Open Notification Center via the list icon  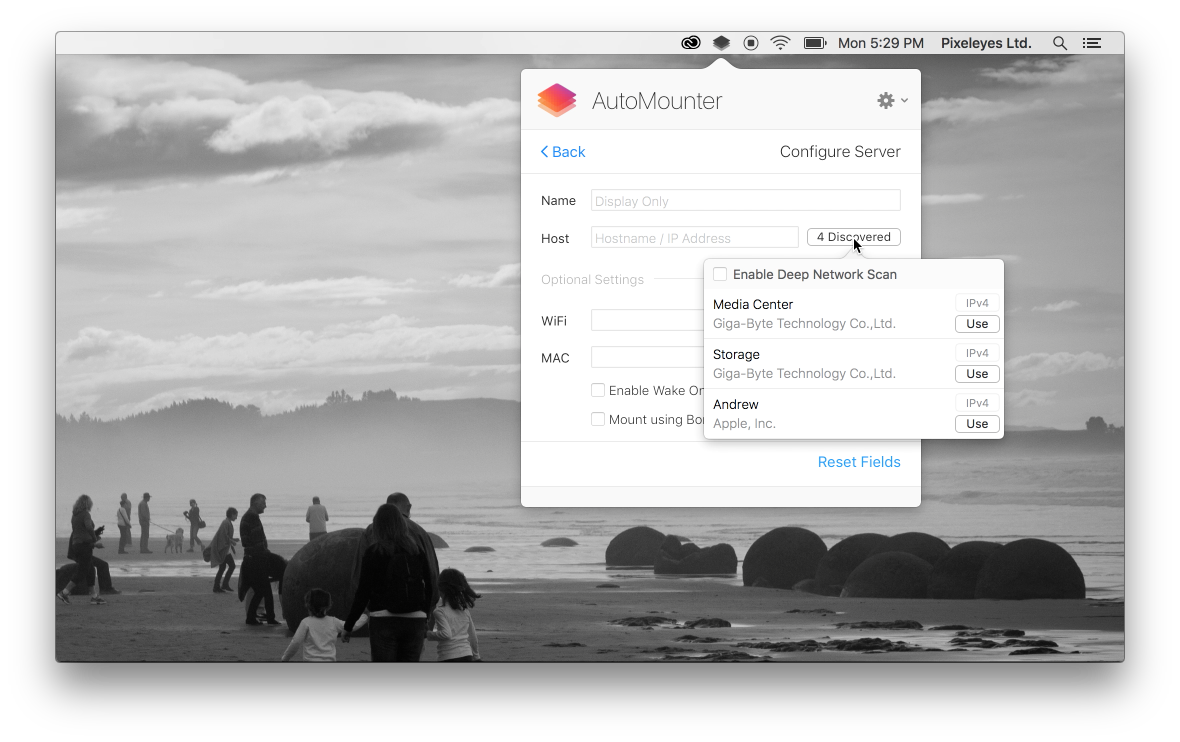(1091, 42)
